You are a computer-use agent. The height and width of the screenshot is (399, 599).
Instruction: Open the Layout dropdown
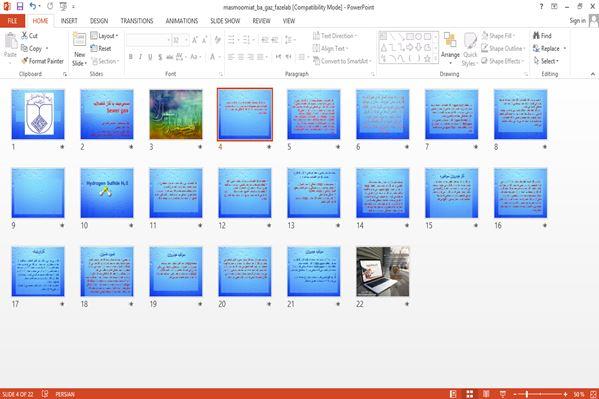click(104, 36)
